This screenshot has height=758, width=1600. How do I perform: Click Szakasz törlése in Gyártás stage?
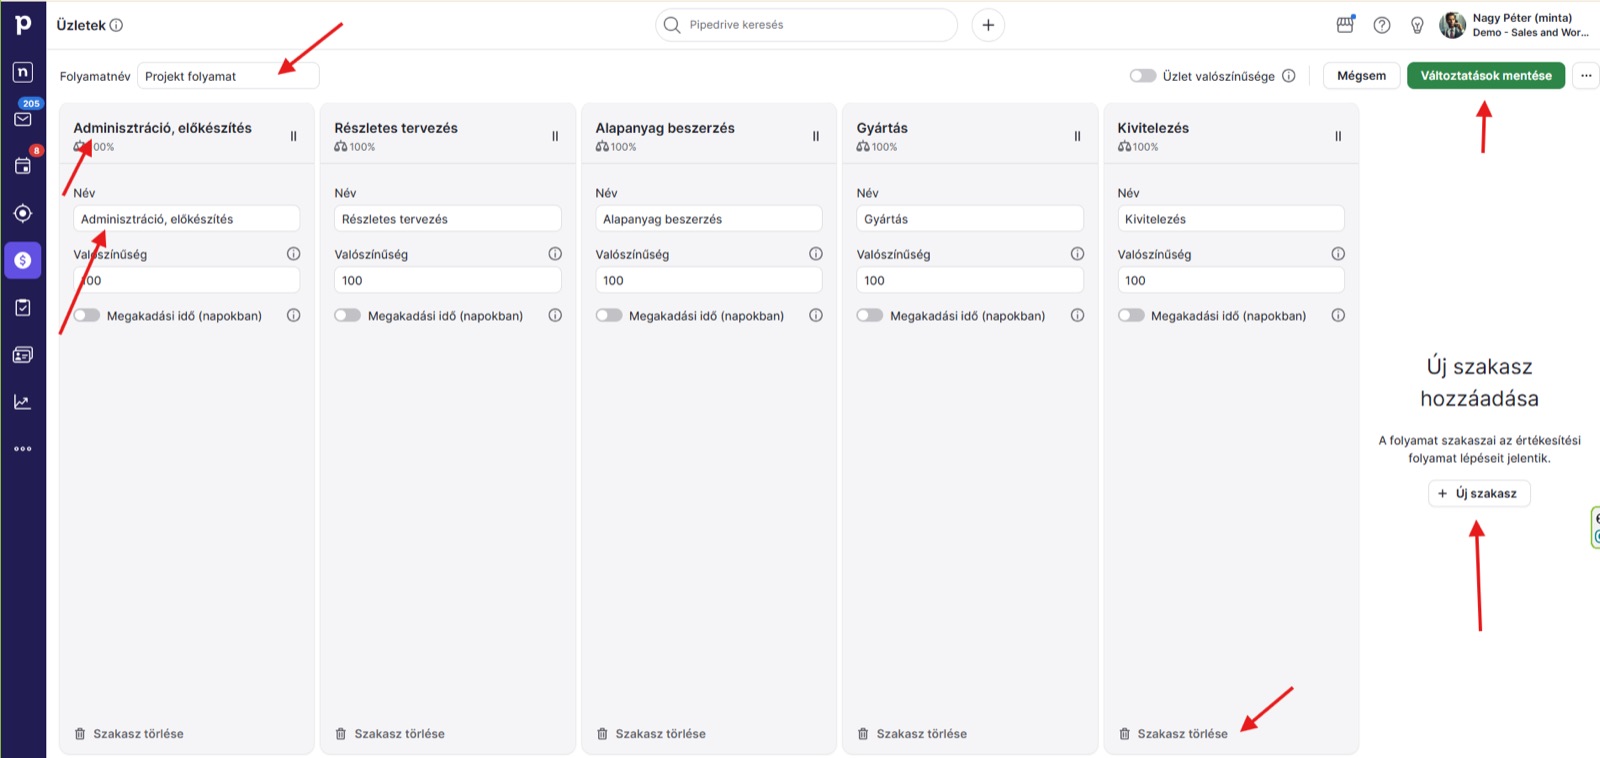(x=912, y=734)
